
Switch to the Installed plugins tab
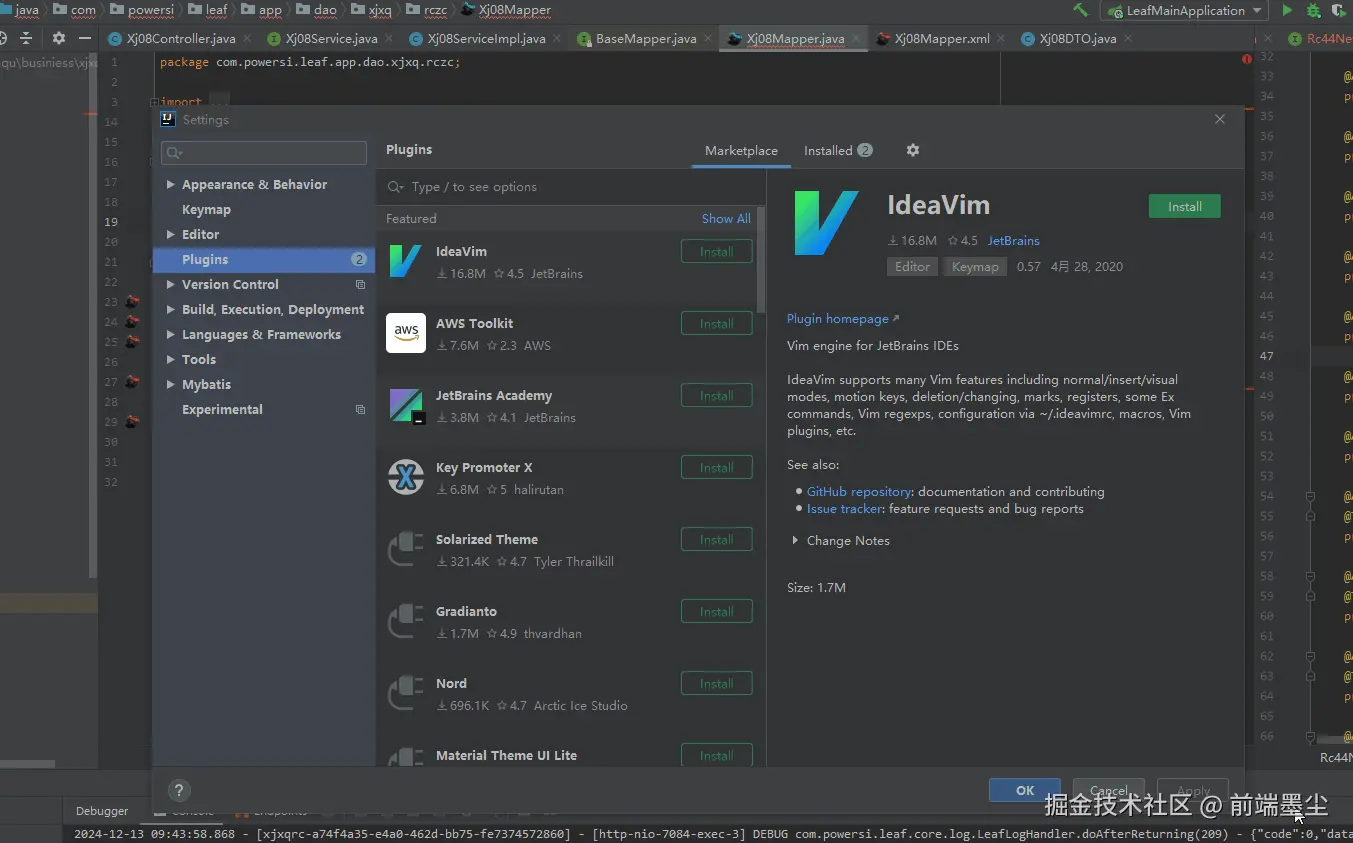(838, 151)
